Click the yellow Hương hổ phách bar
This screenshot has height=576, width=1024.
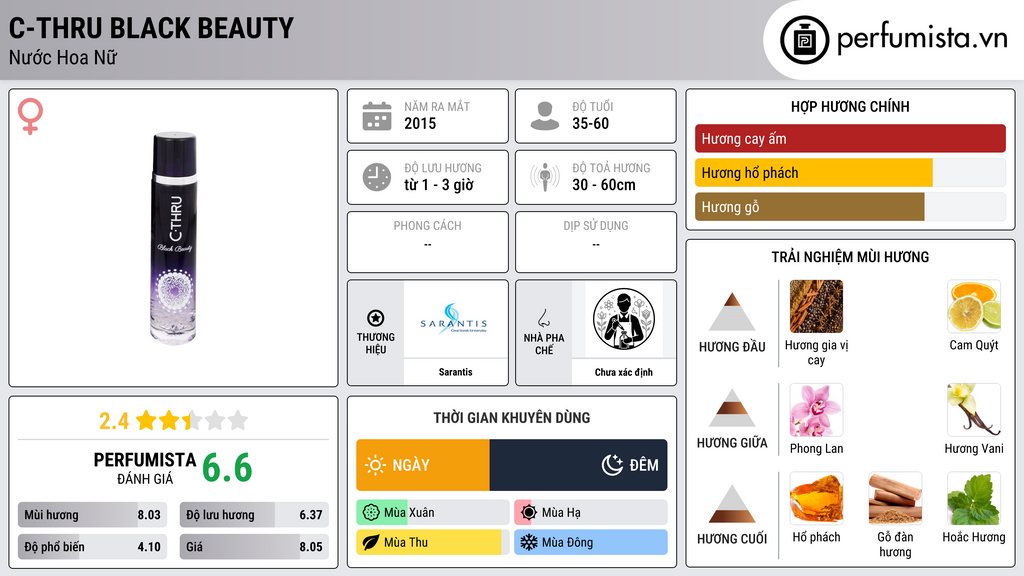point(814,173)
